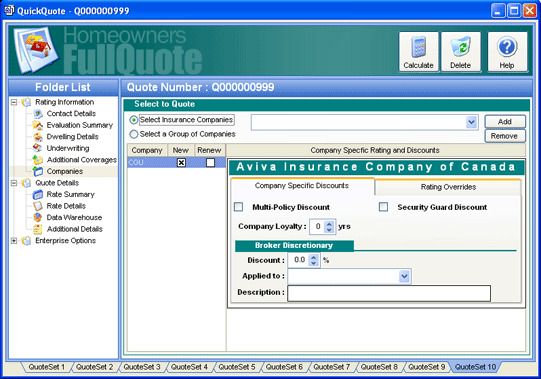Increase Broker Discretionary Discount percent
The image size is (541, 379).
point(314,257)
